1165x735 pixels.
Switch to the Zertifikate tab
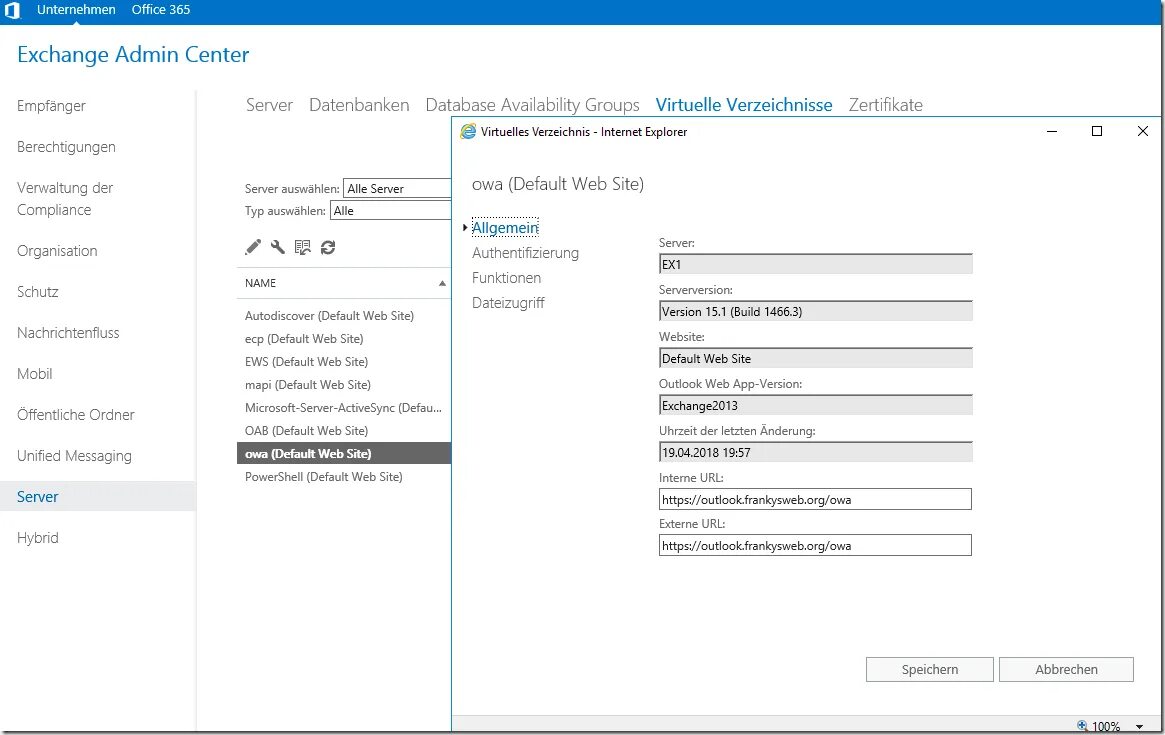(886, 105)
